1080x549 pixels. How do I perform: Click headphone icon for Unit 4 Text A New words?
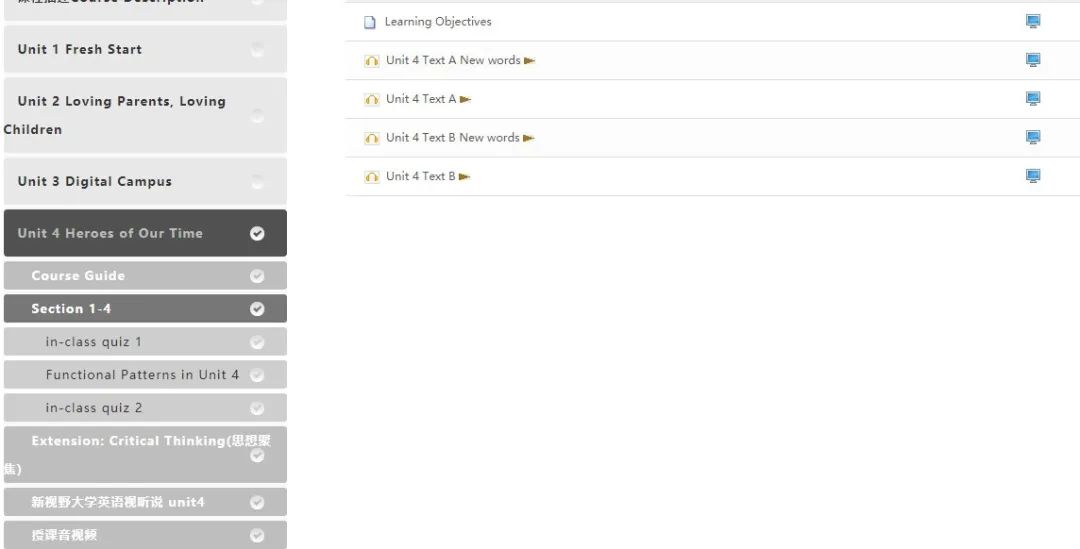pos(372,61)
